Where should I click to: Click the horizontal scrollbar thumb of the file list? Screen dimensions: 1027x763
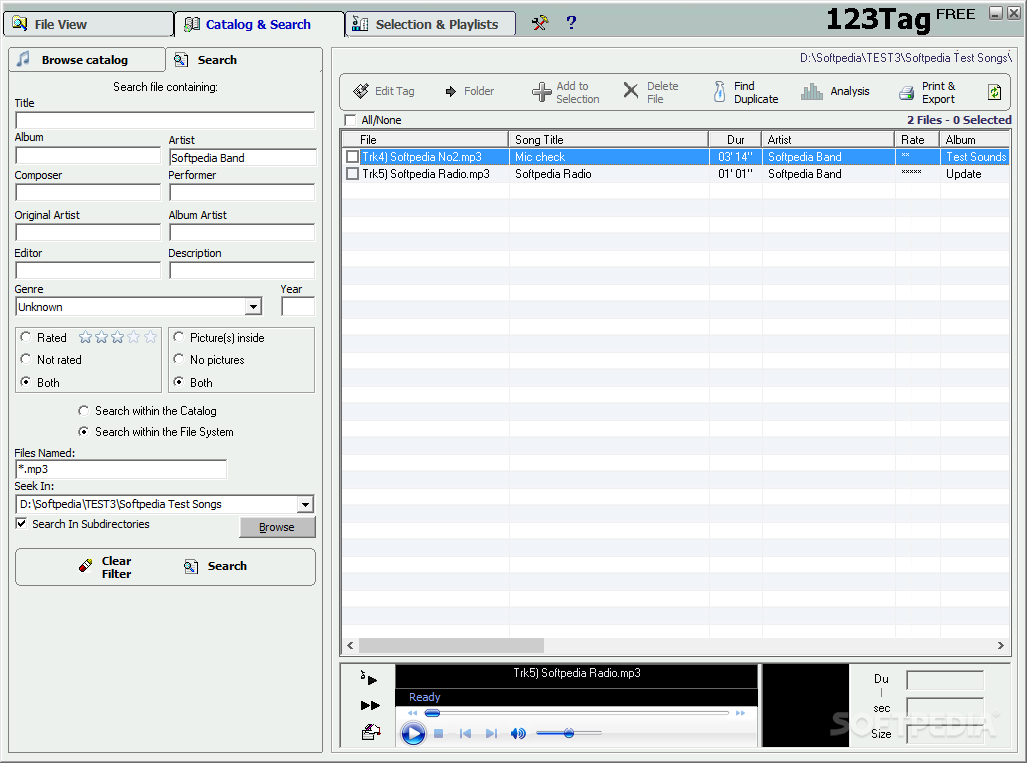coord(451,645)
